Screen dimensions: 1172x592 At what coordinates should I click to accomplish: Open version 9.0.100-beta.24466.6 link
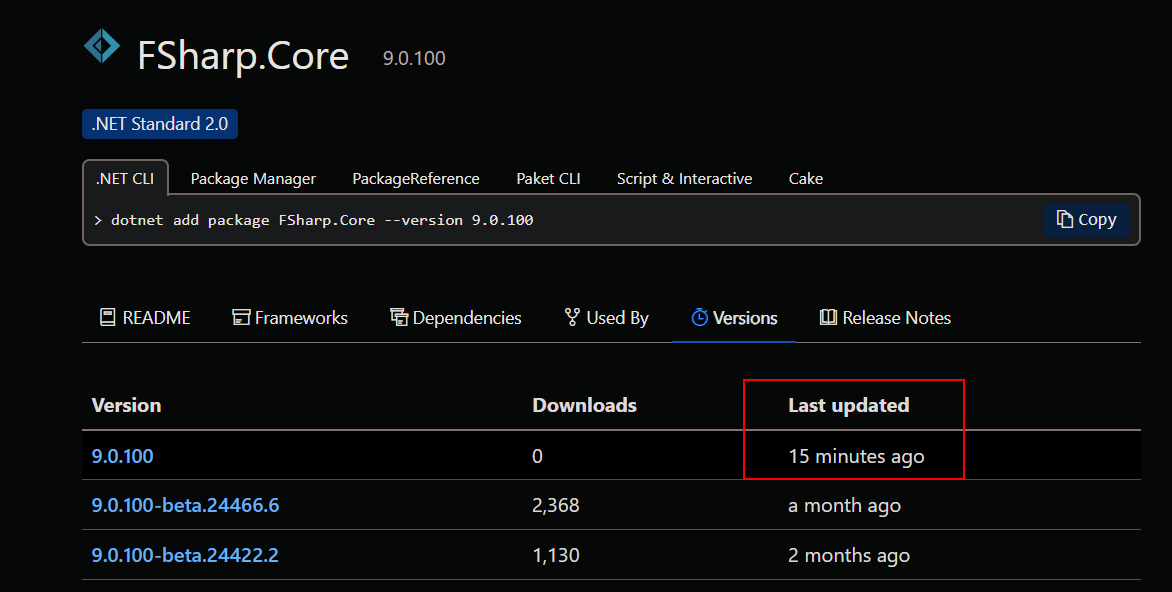point(185,505)
